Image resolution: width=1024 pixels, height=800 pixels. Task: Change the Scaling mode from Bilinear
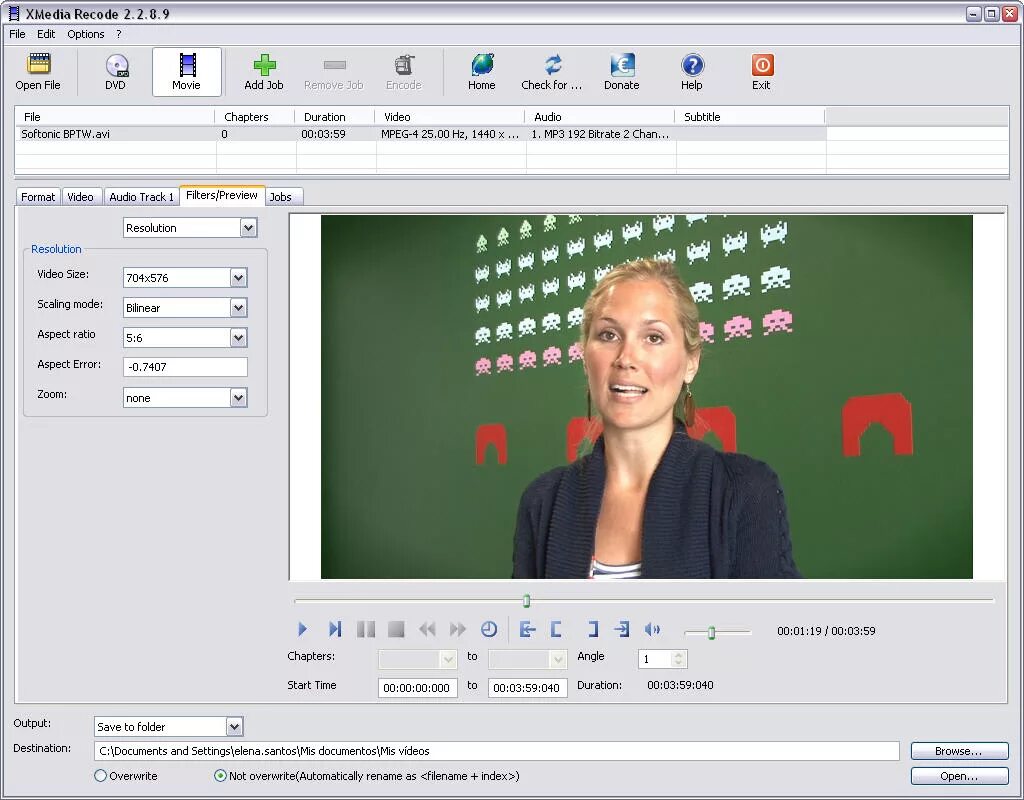pyautogui.click(x=239, y=307)
